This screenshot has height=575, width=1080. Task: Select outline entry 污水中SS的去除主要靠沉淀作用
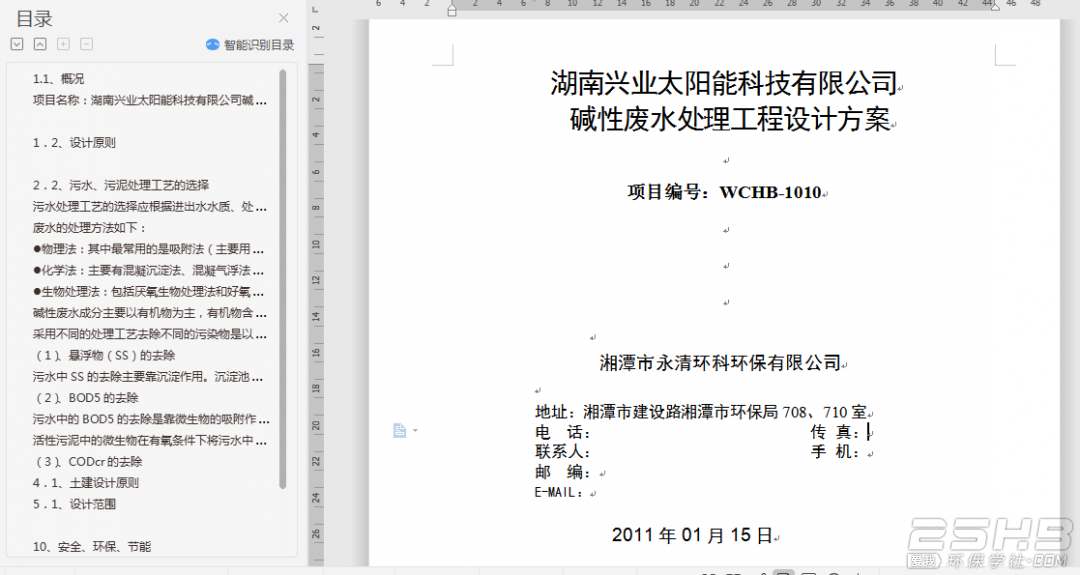point(147,377)
